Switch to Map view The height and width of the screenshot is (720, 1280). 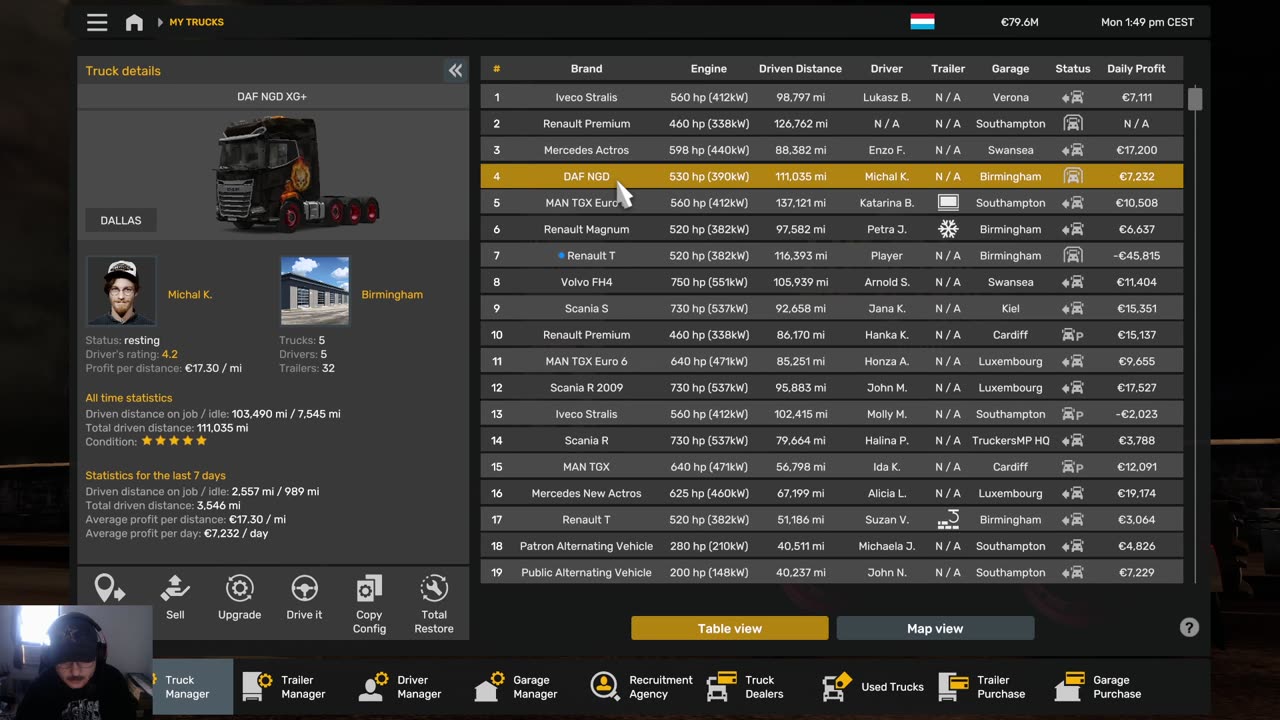[935, 628]
